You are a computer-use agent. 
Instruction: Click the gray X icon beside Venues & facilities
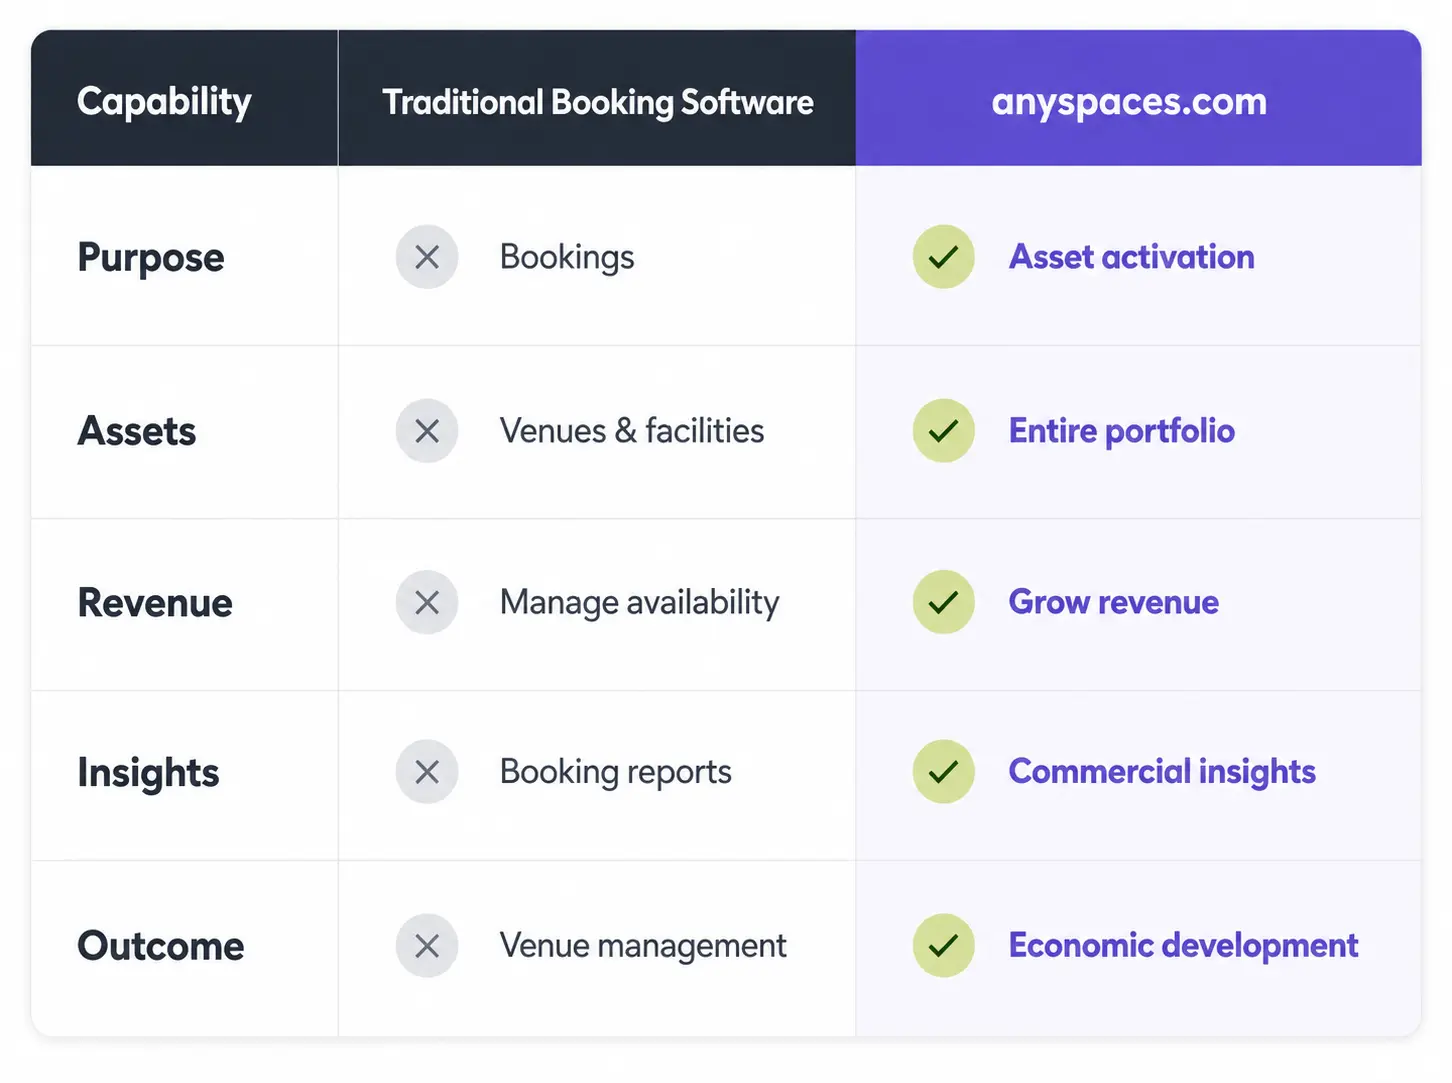(427, 431)
